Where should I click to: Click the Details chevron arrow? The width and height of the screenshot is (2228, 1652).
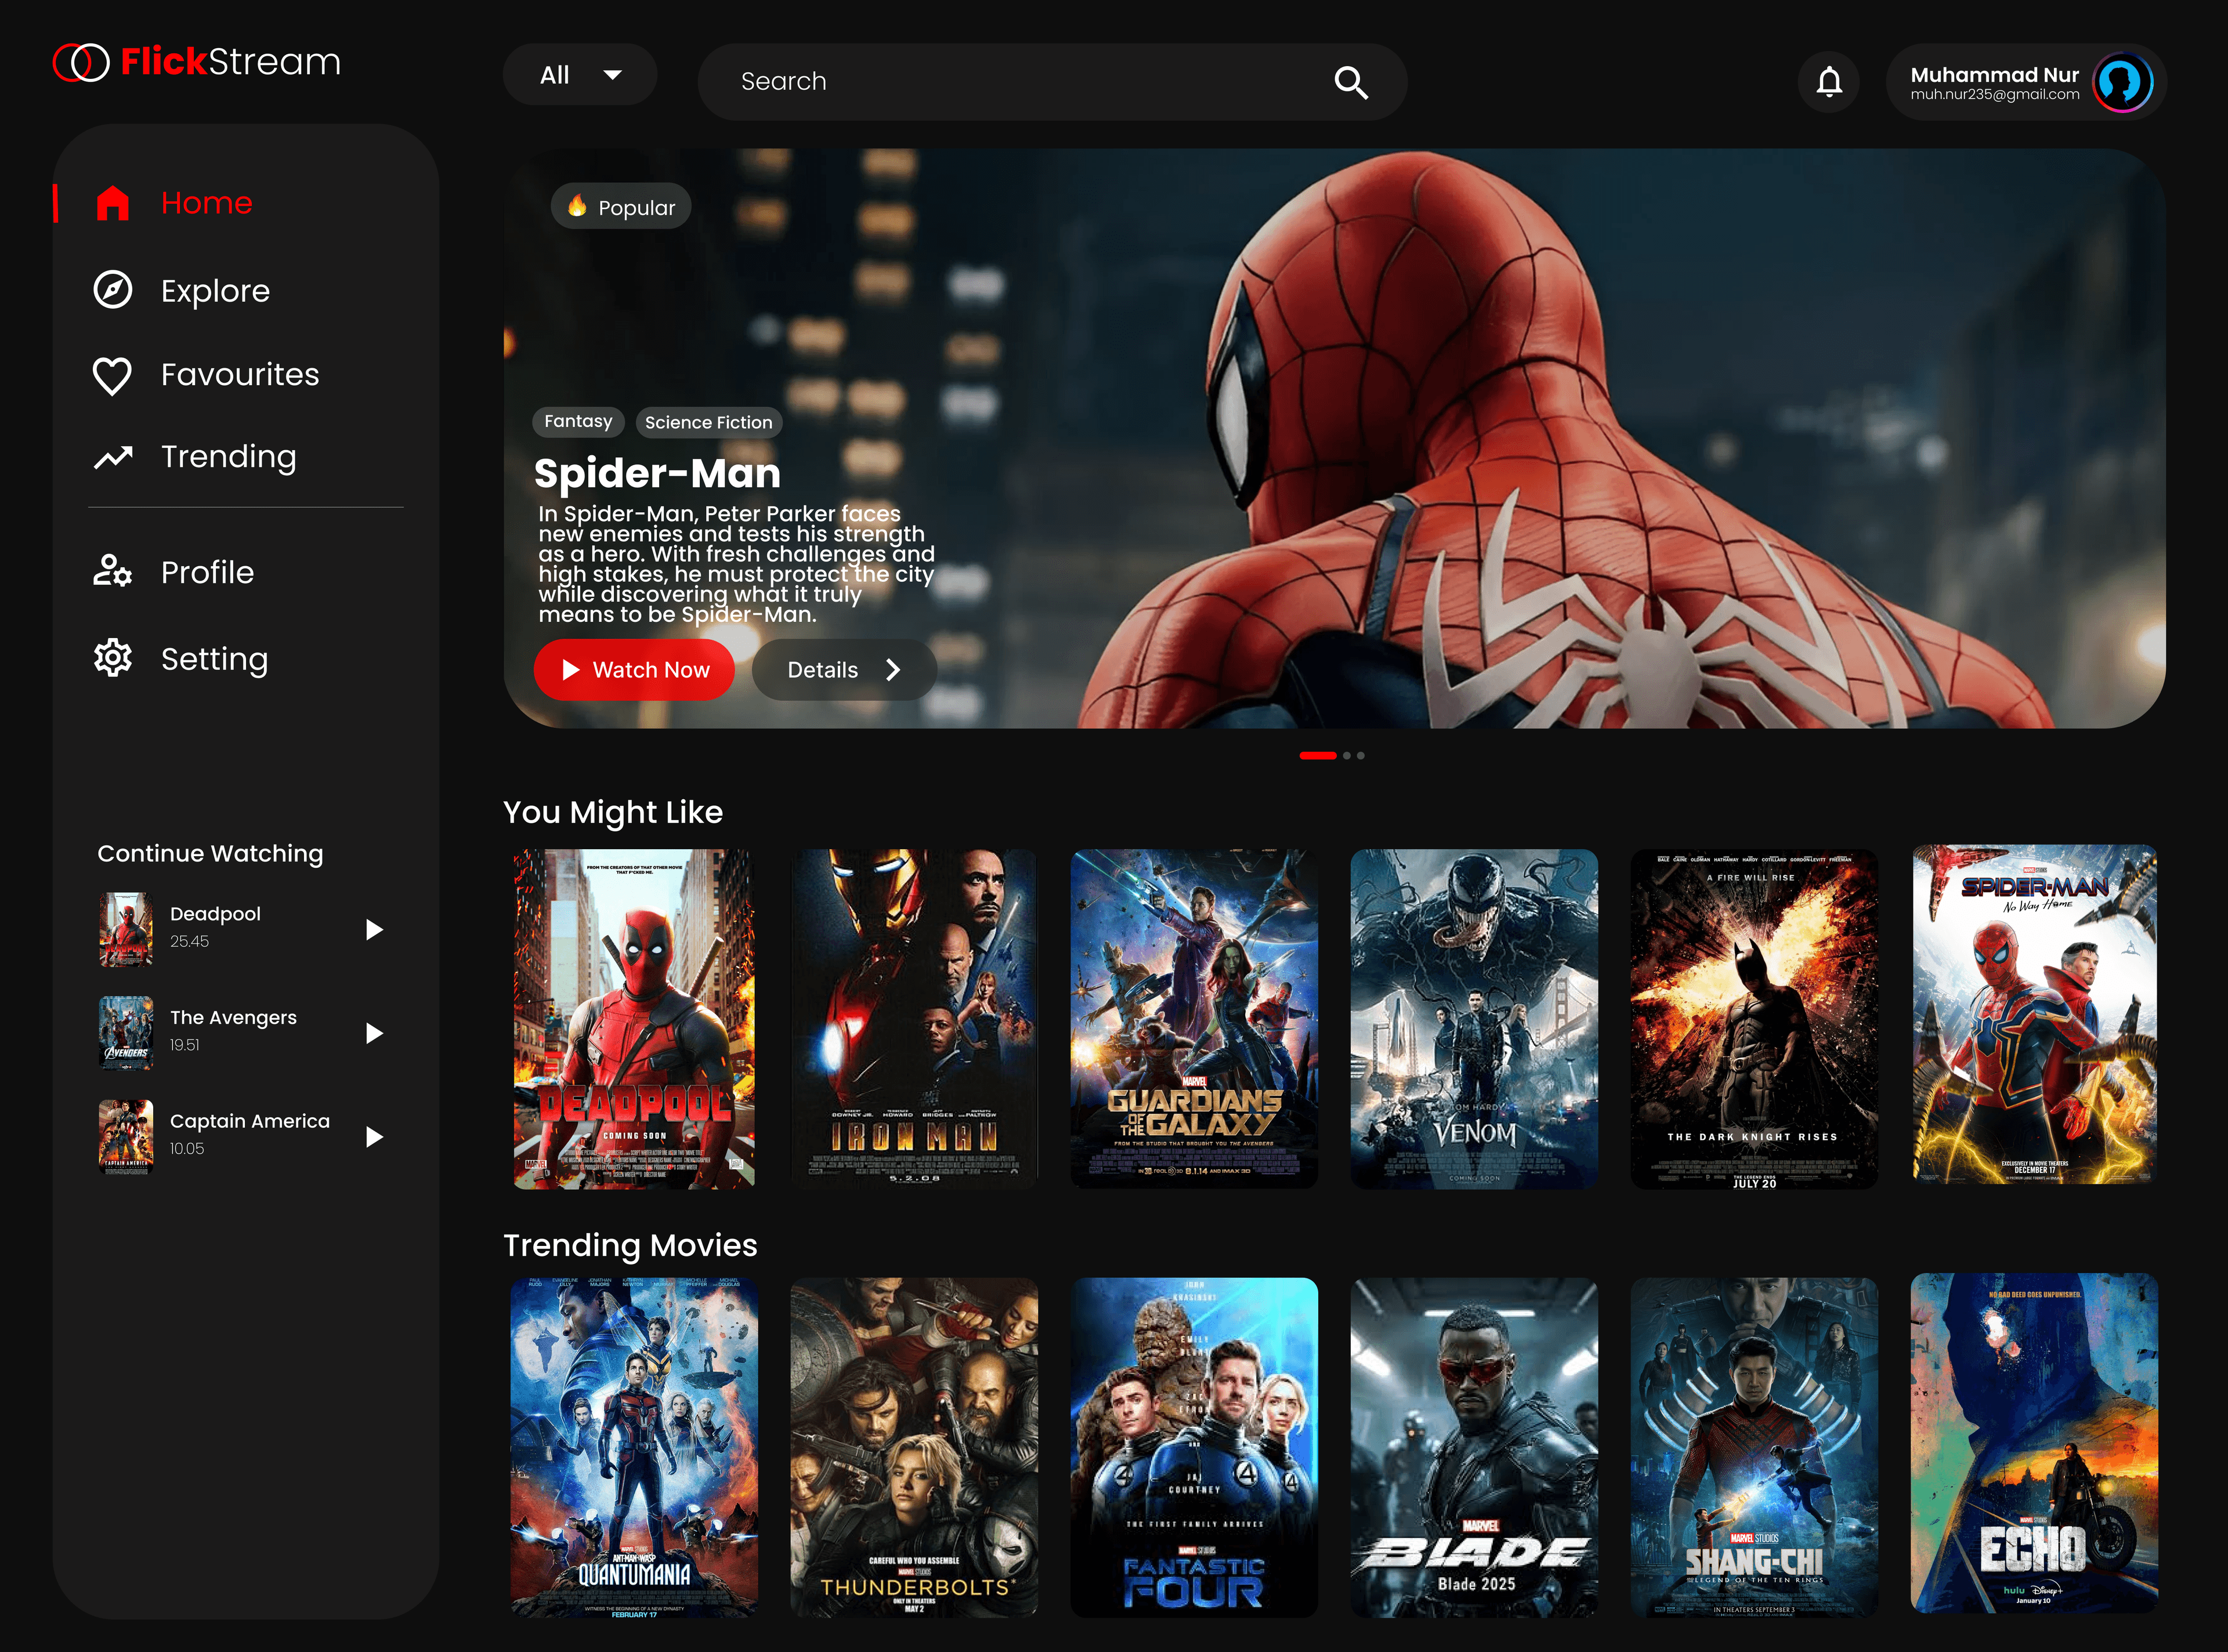(893, 670)
